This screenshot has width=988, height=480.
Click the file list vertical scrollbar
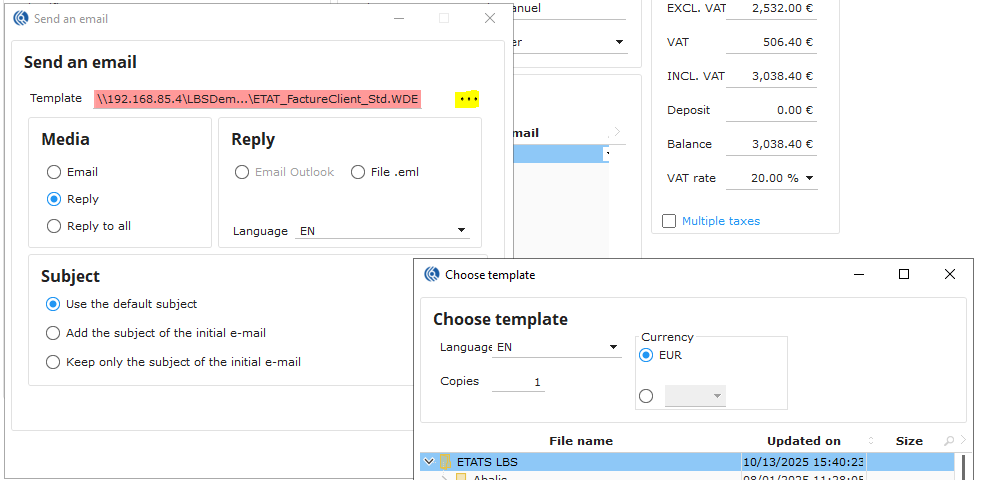[x=963, y=466]
